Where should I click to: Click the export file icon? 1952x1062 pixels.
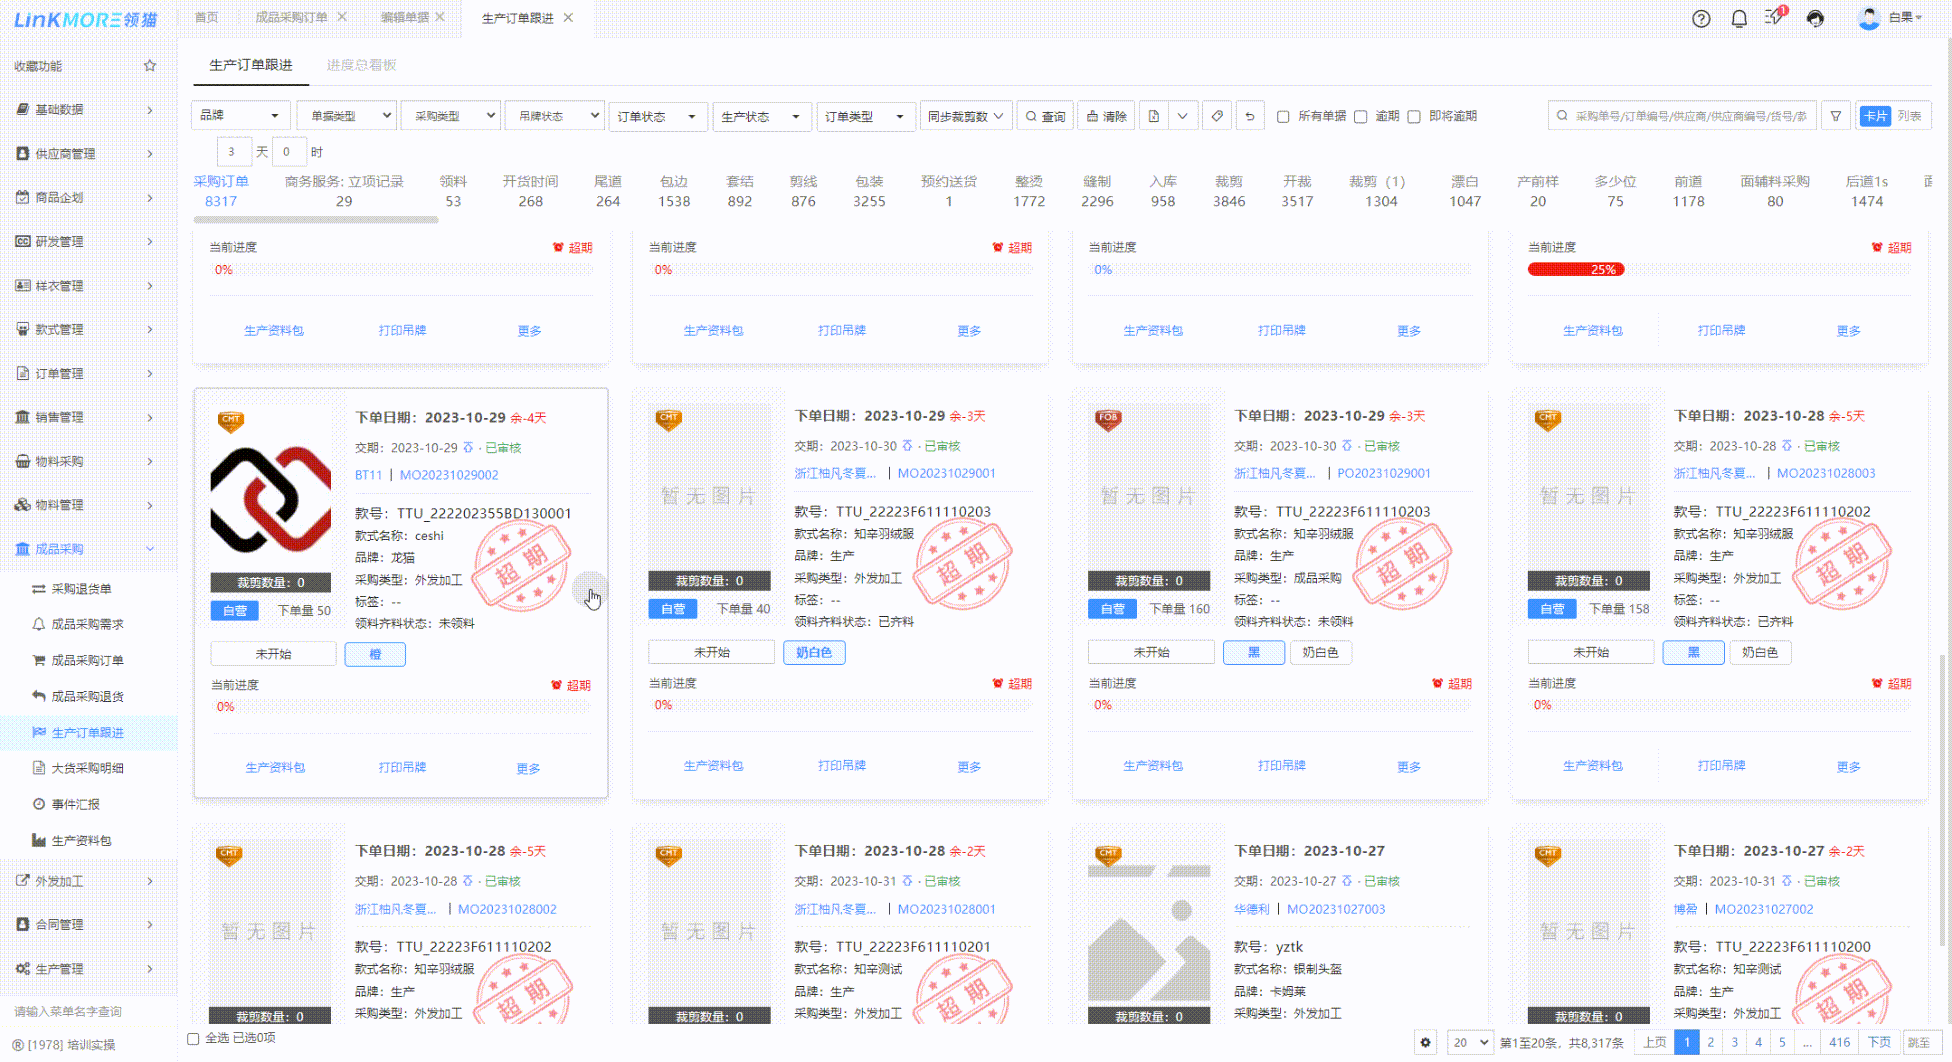(x=1153, y=116)
